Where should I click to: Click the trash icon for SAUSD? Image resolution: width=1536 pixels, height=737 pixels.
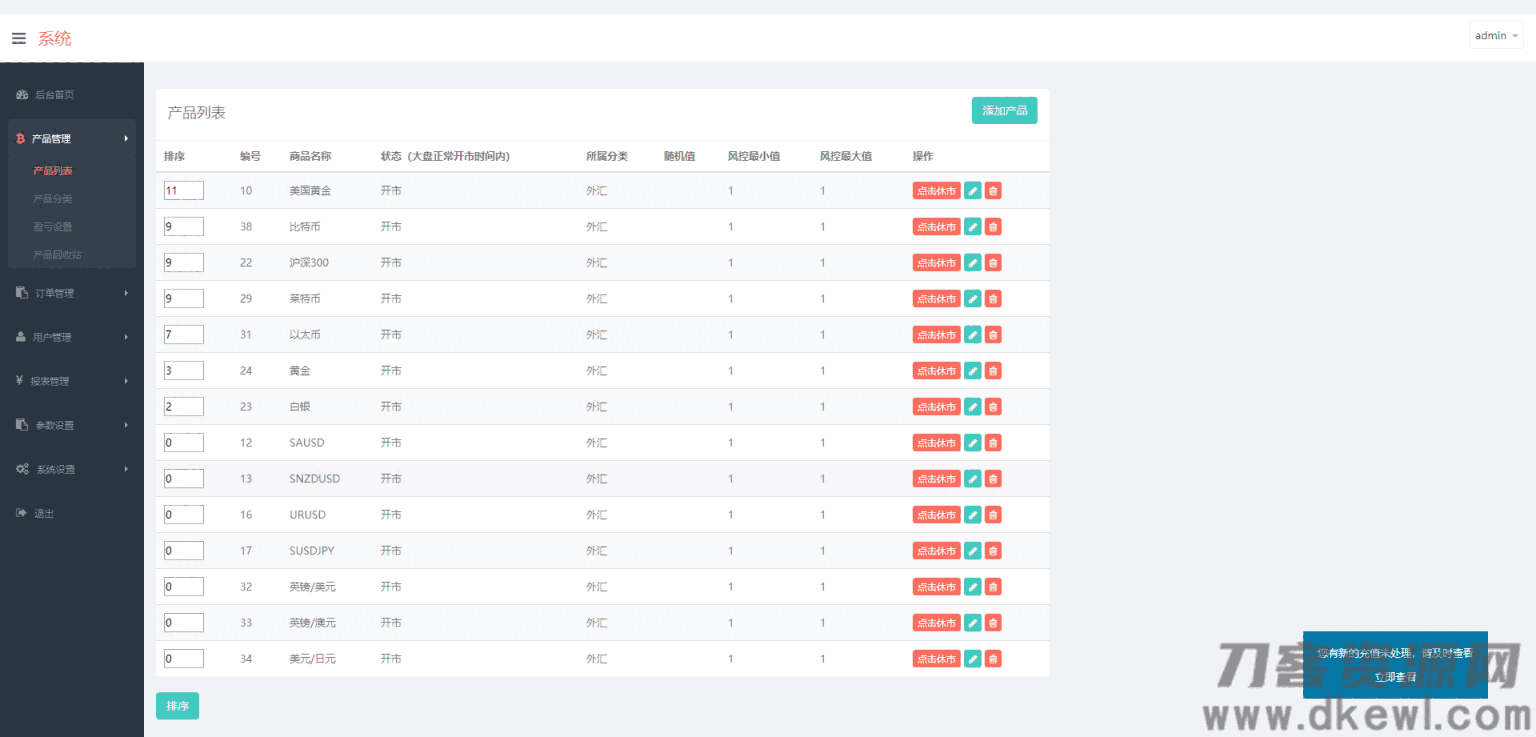[992, 443]
